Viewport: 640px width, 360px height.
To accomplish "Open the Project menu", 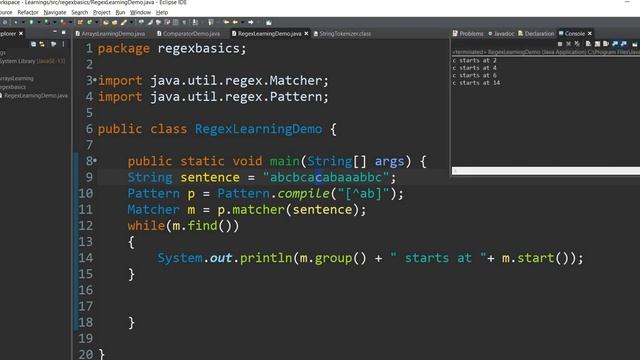I will [x=102, y=12].
